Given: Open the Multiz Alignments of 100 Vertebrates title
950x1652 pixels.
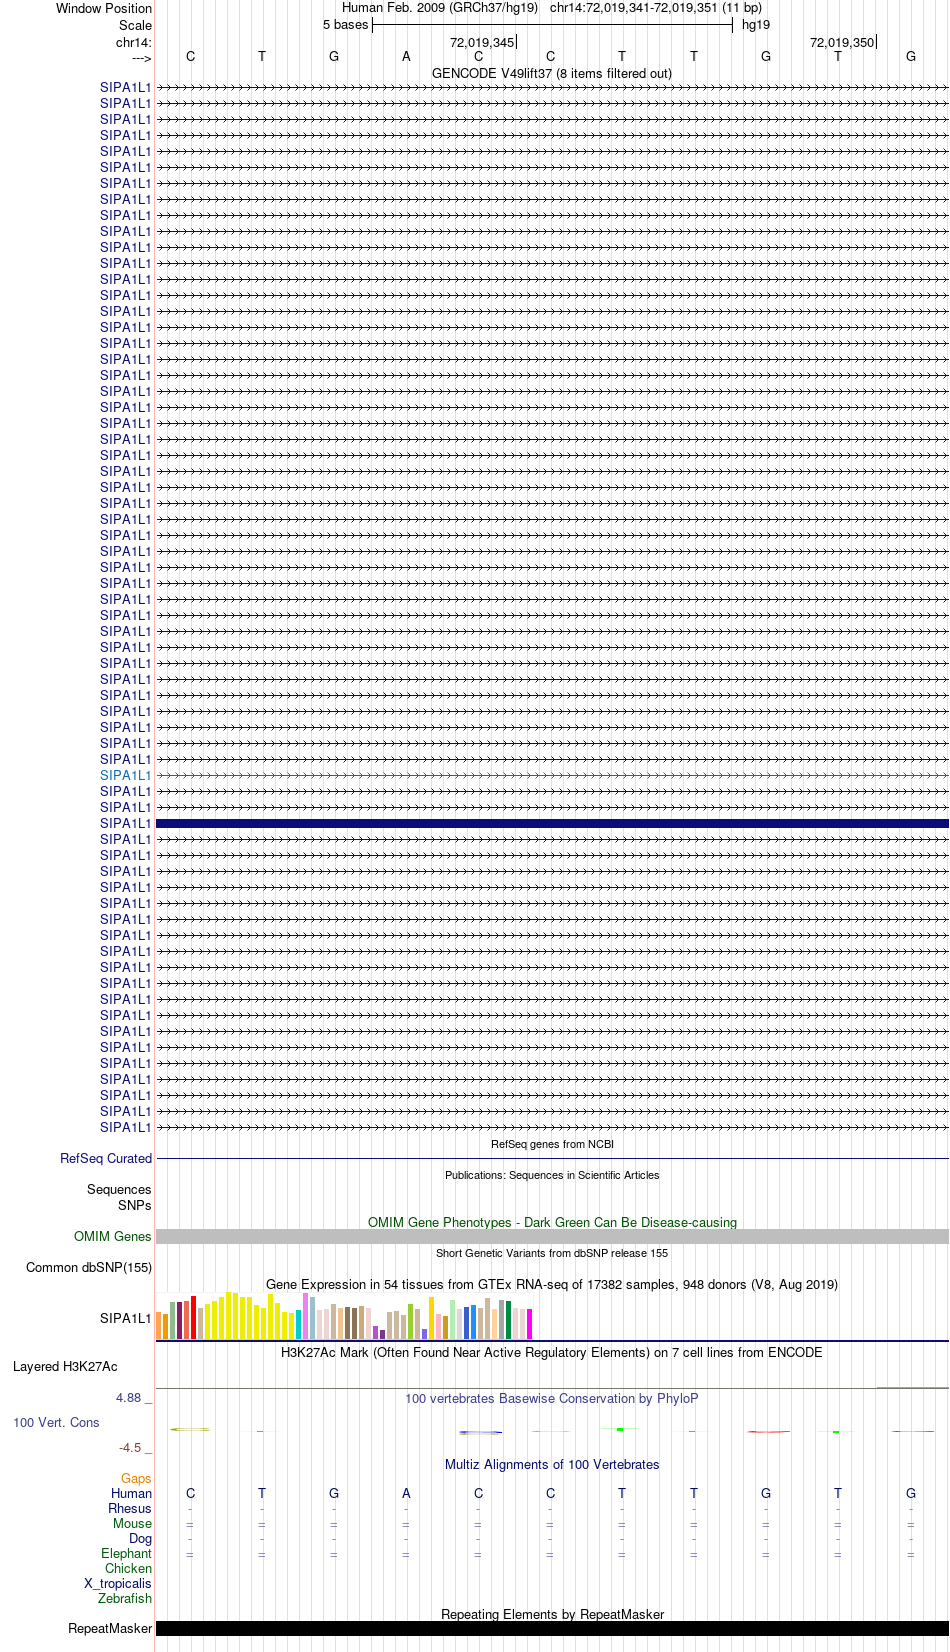Looking at the screenshot, I should pyautogui.click(x=552, y=1464).
